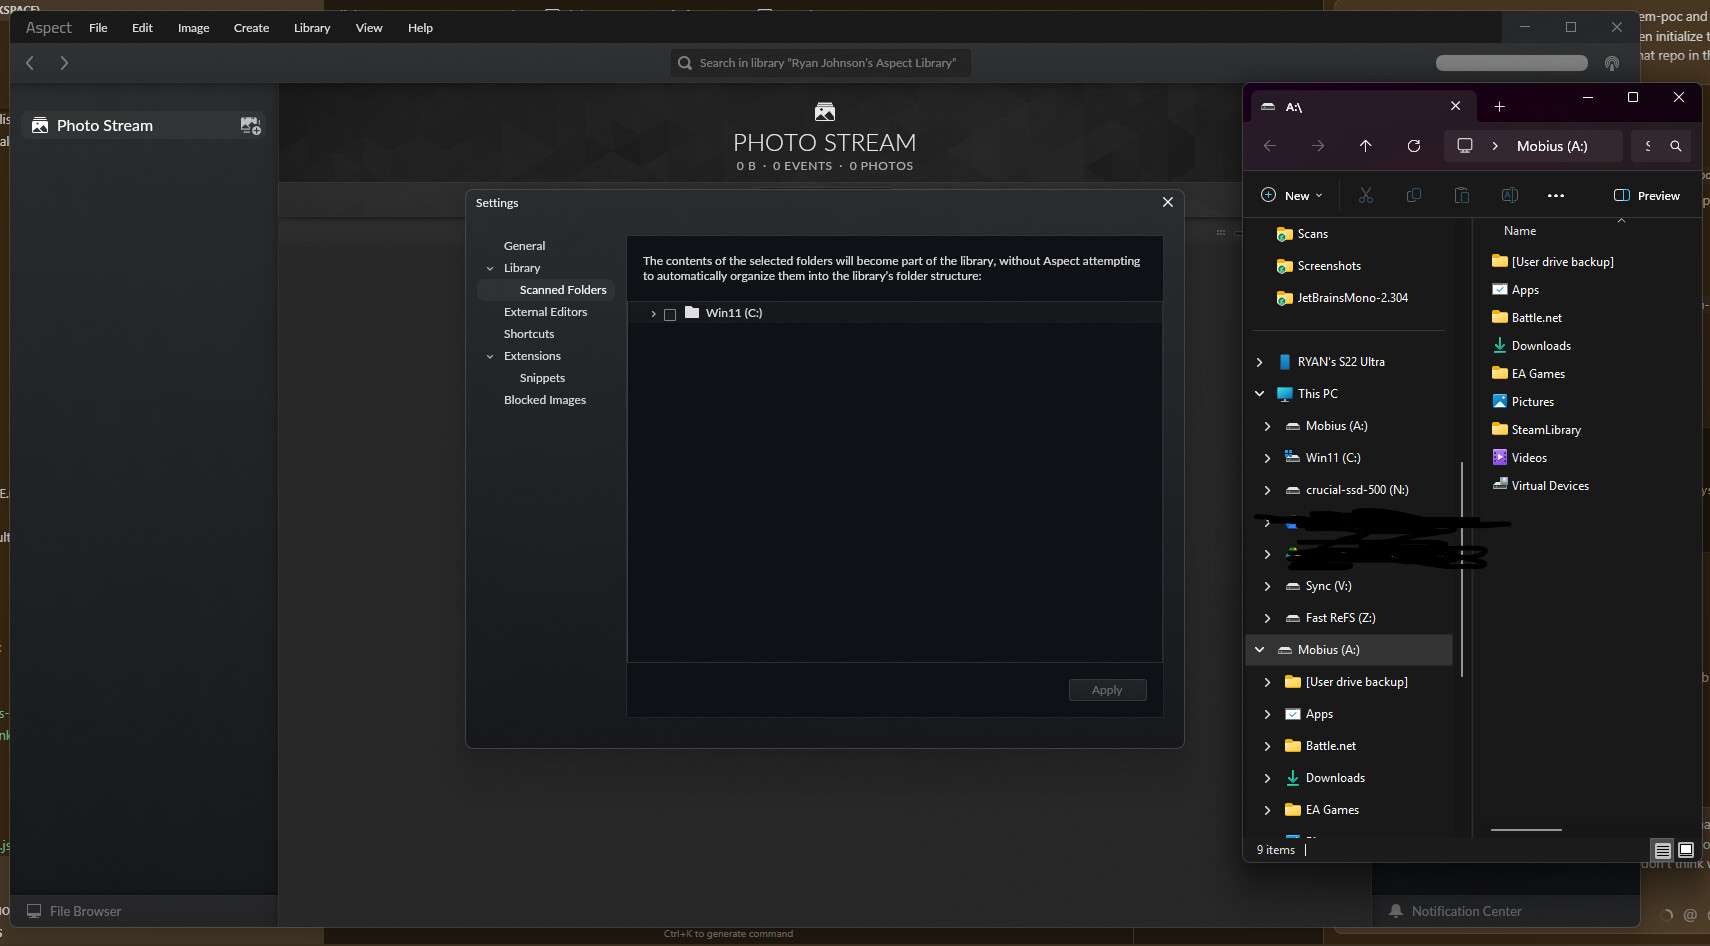Refresh the File Explorer view
This screenshot has width=1710, height=946.
pyautogui.click(x=1413, y=146)
